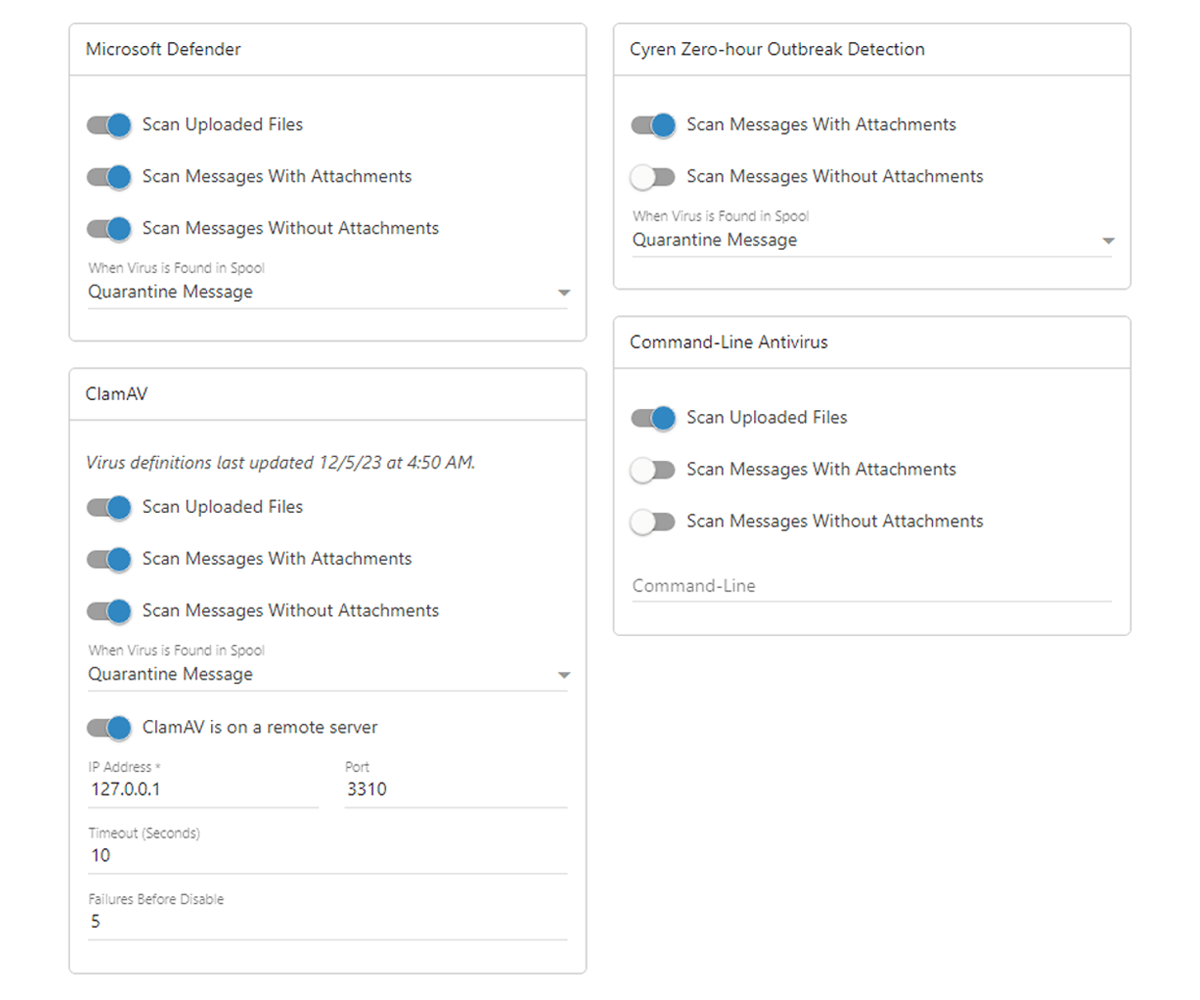Viewport: 1200px width, 1000px height.
Task: Disable ClamAV Scan Messages With Attachments
Action: click(109, 559)
